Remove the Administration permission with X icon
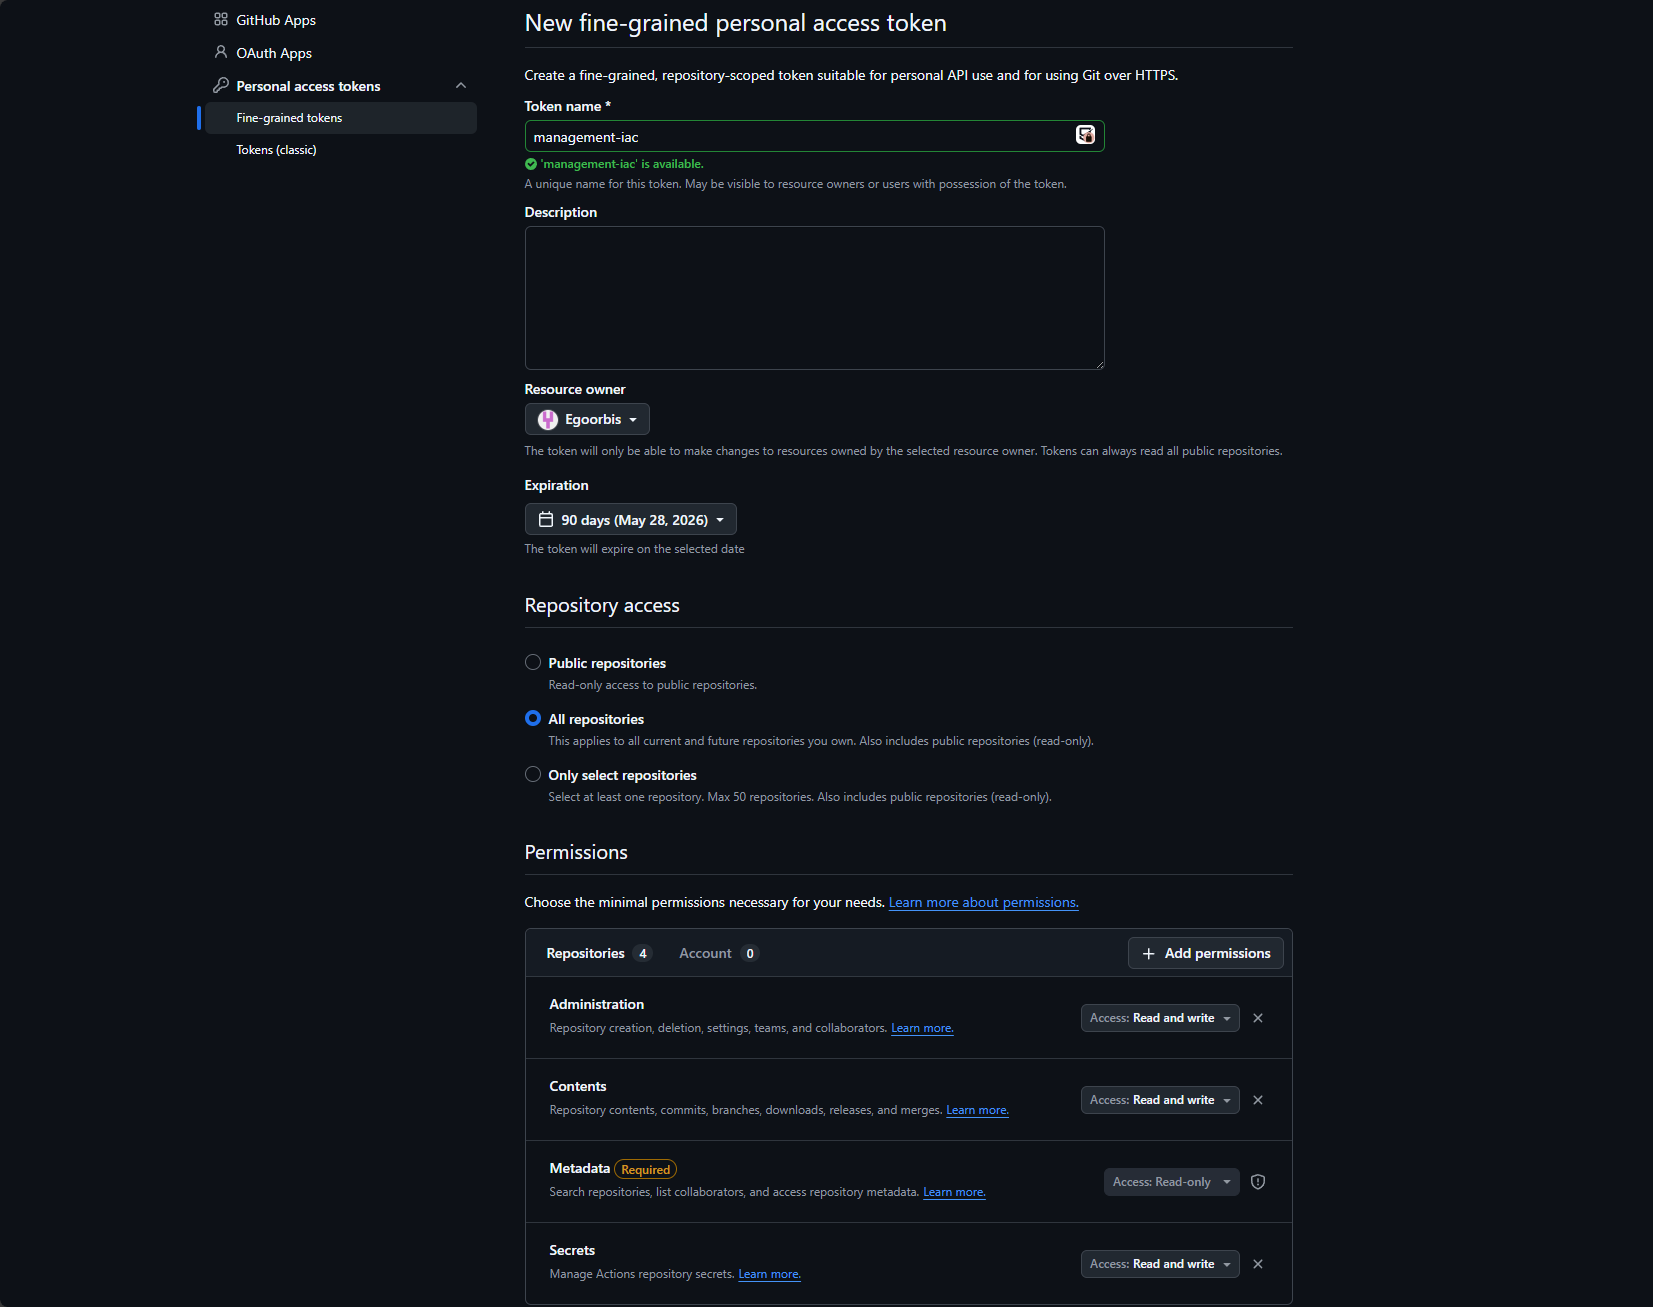 coord(1258,1018)
